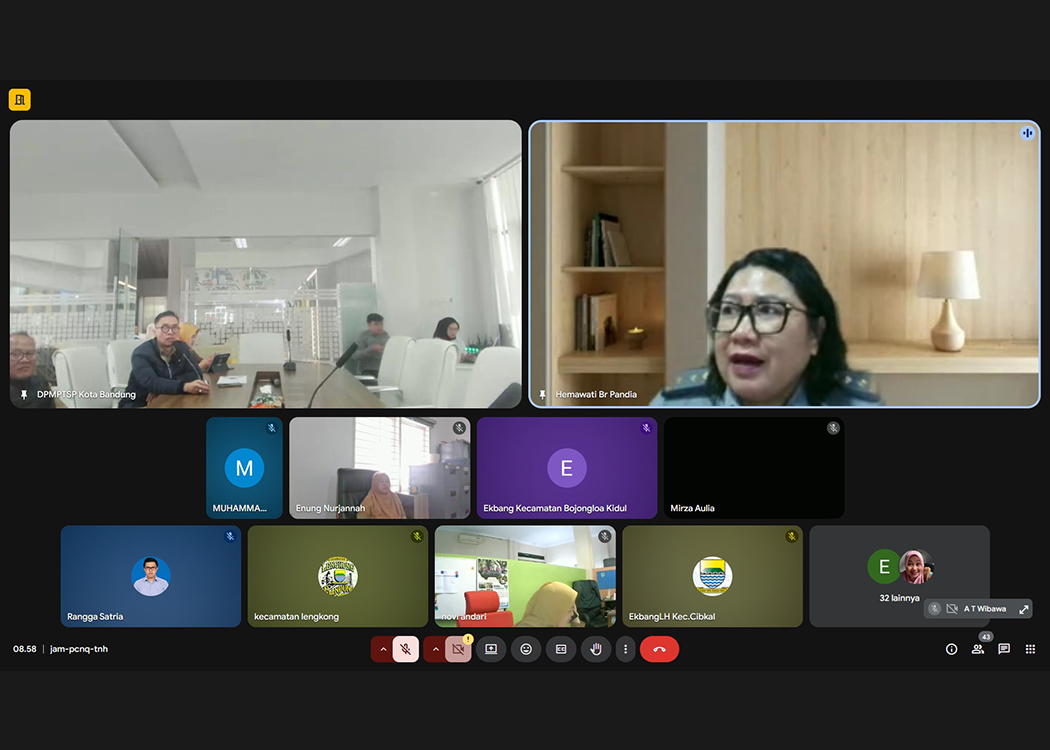Open more options three-dot menu

626,649
